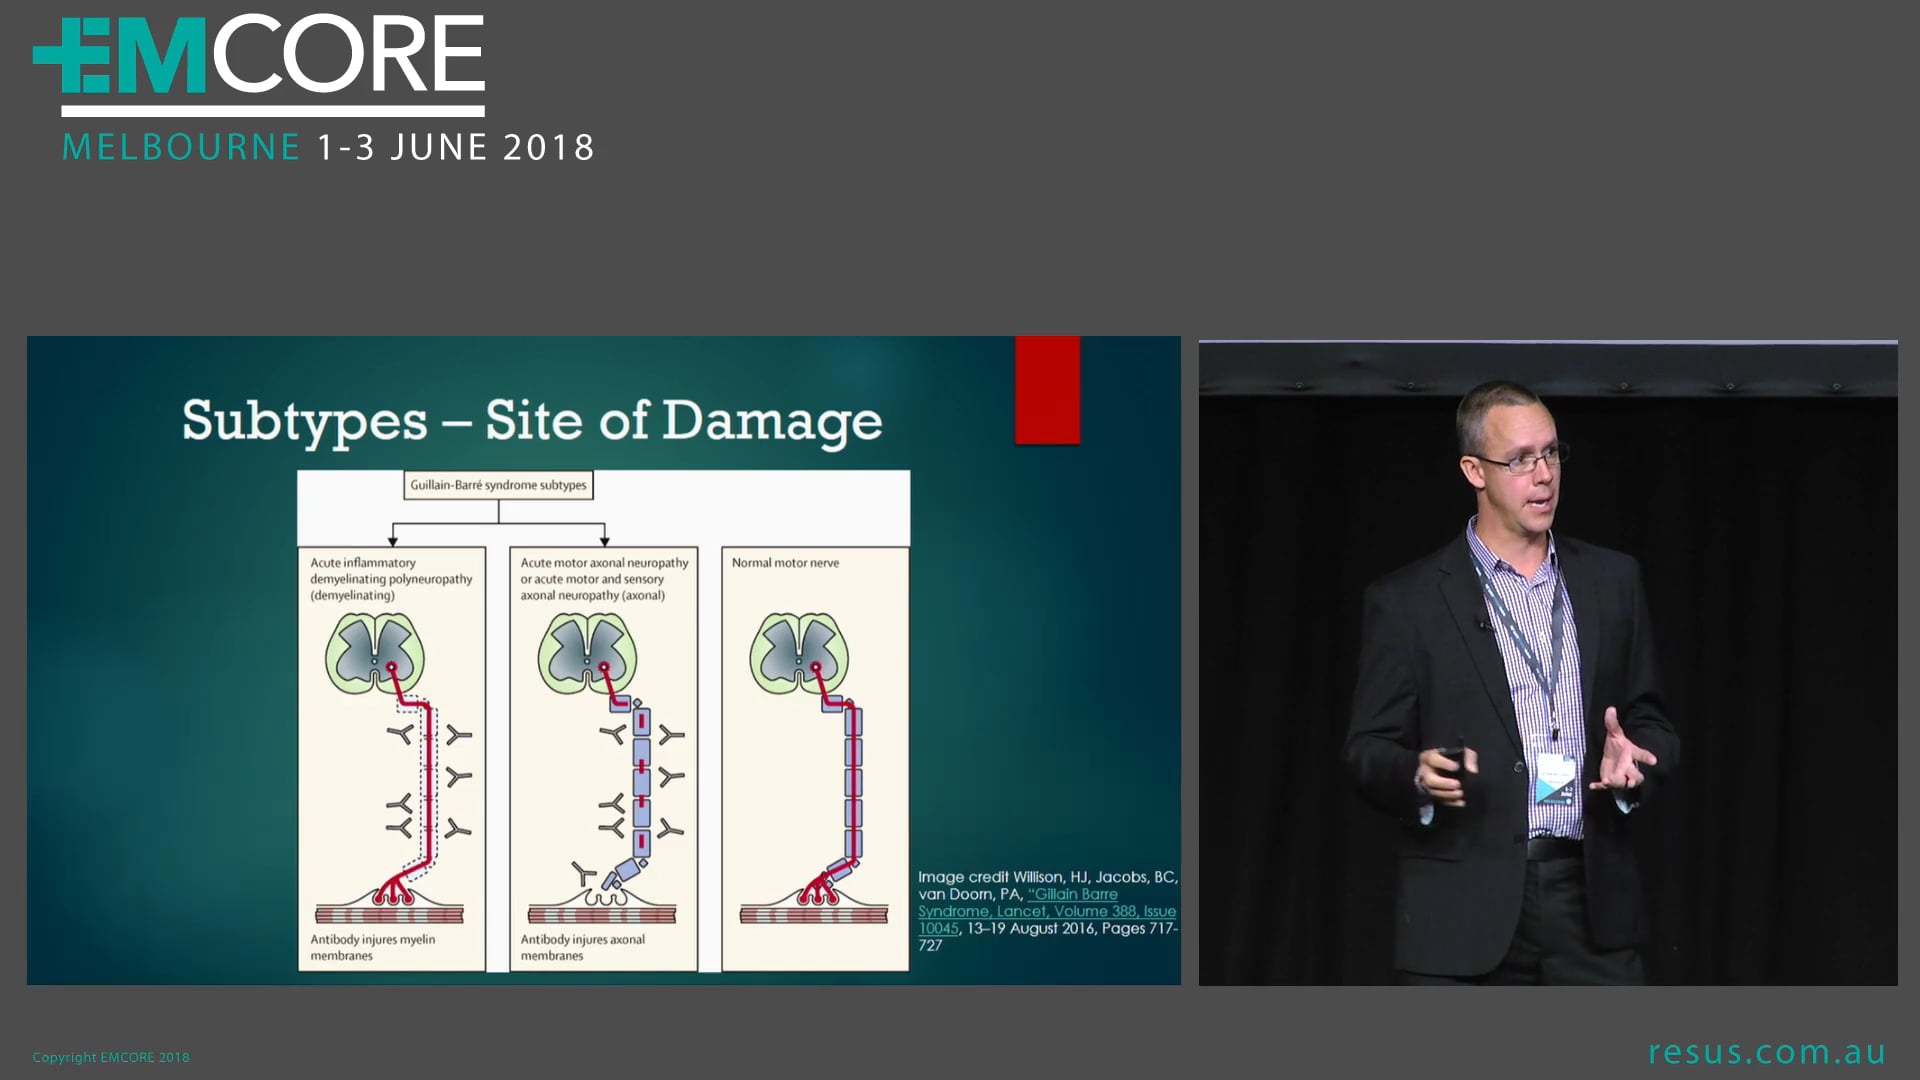Select the Subtypes – Site of Damage title
The height and width of the screenshot is (1080, 1920).
click(x=530, y=420)
